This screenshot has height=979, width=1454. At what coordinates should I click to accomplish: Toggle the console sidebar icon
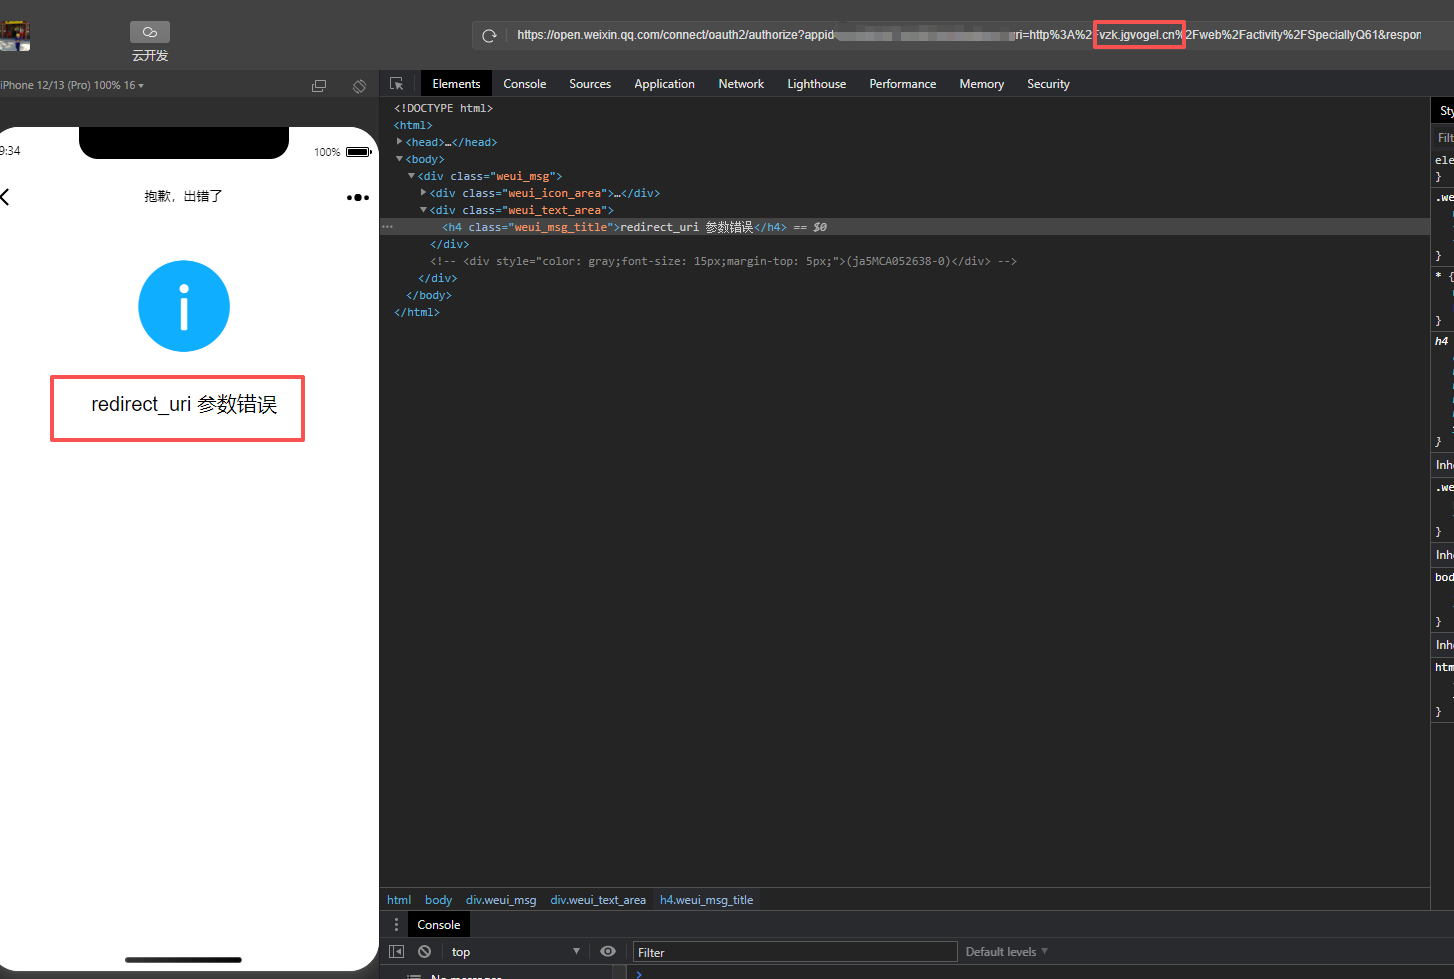tap(397, 952)
